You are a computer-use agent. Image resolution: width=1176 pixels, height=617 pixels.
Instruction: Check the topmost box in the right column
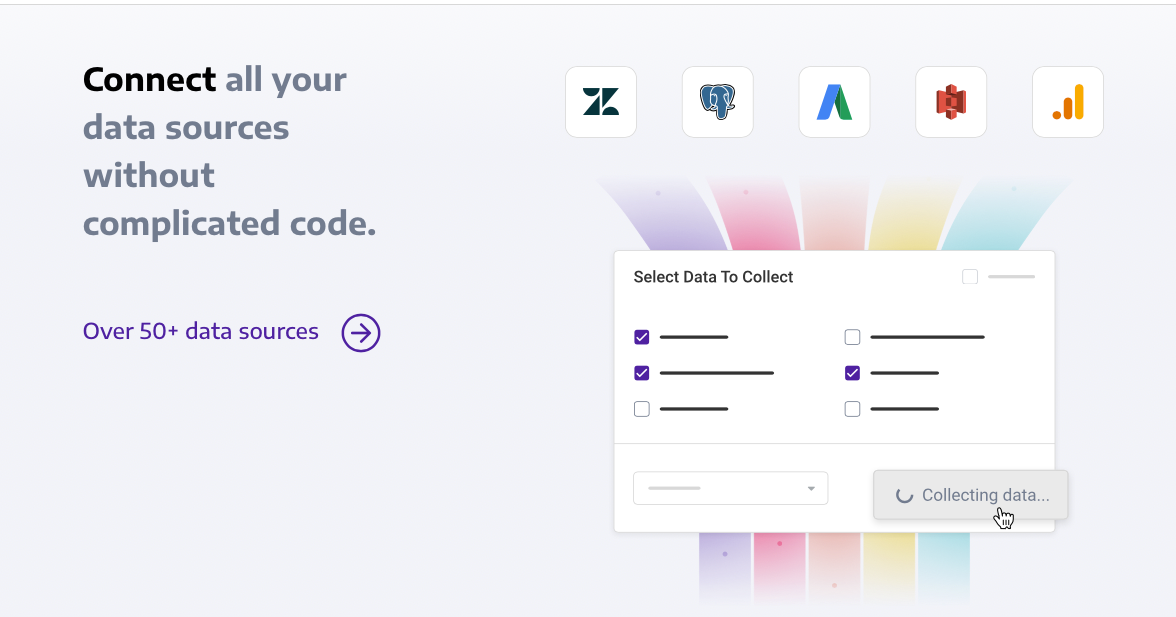[852, 337]
